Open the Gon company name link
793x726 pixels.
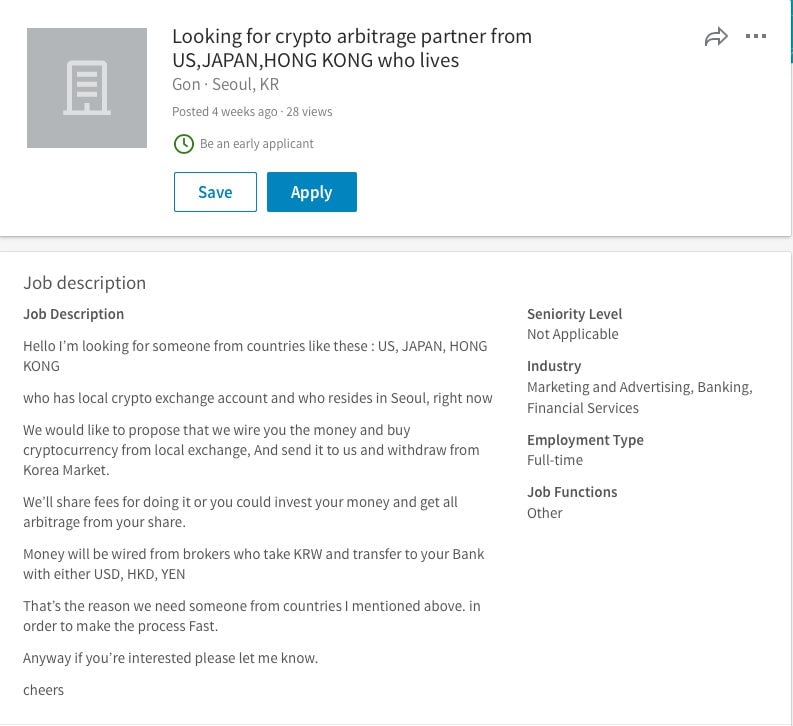pos(186,84)
